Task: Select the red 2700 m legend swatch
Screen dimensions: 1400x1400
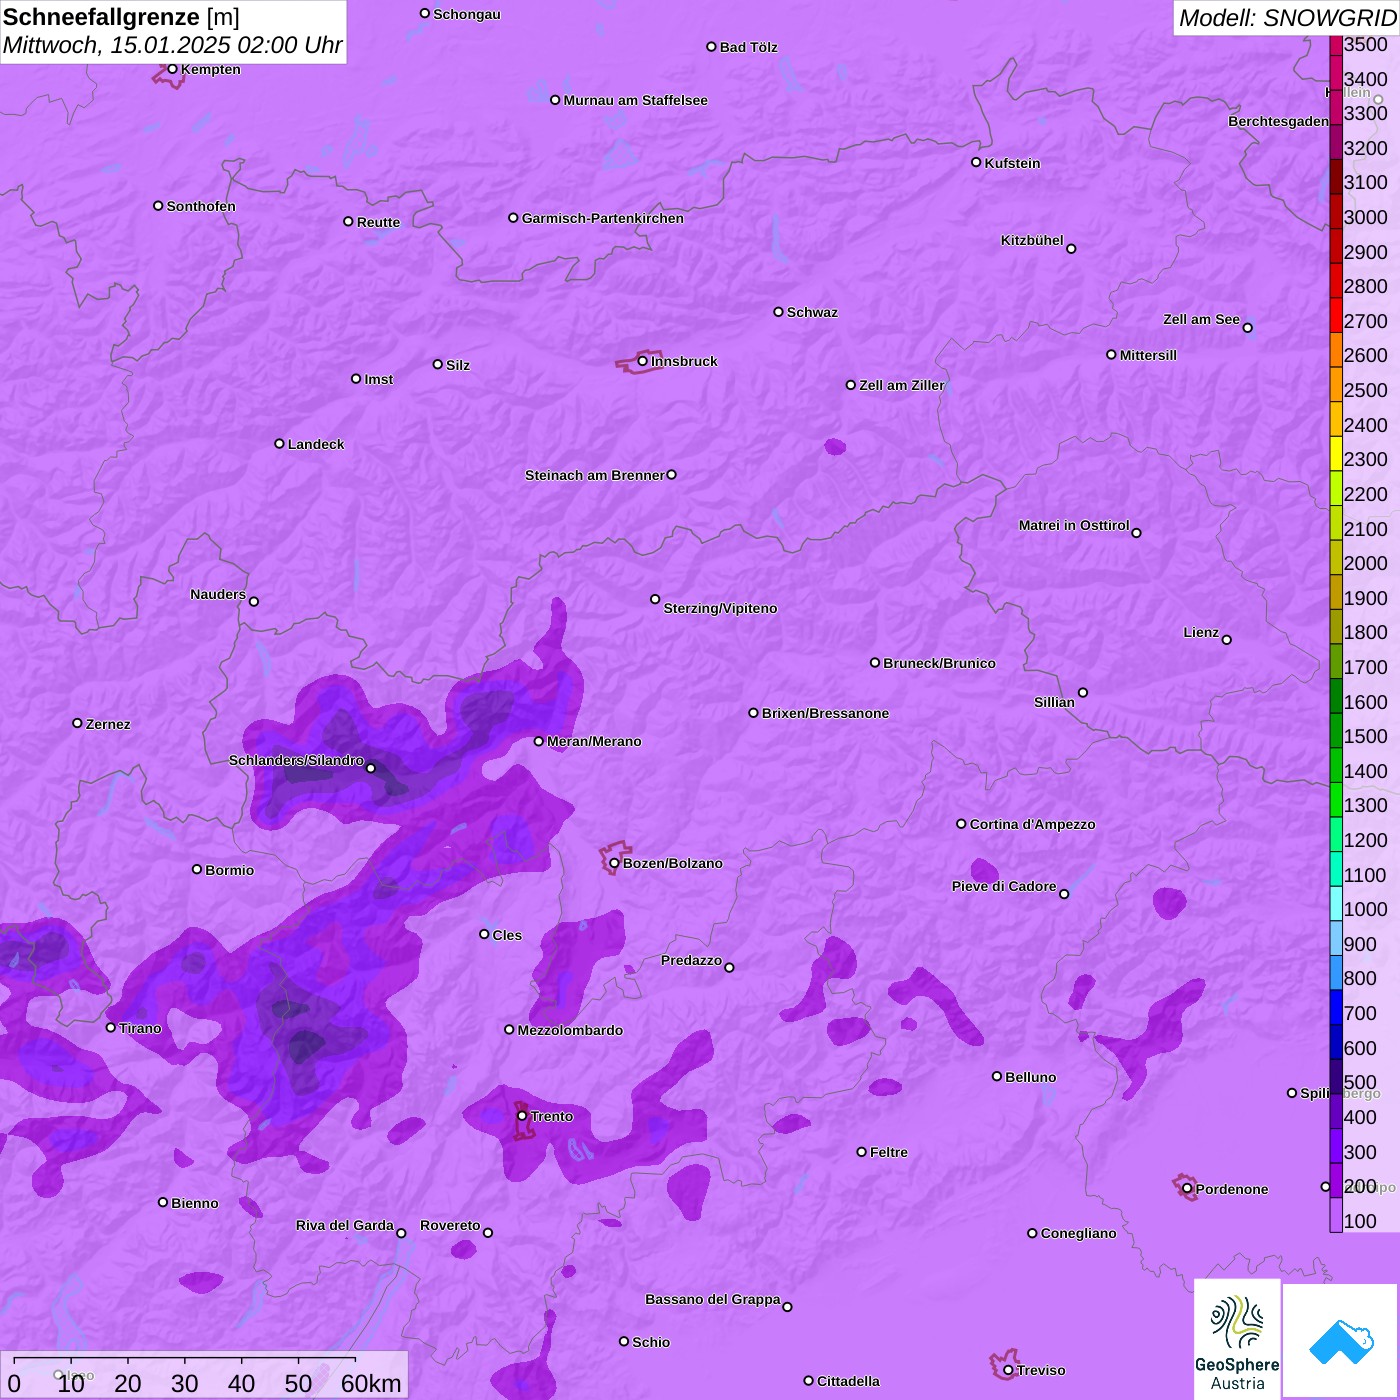Action: pyautogui.click(x=1336, y=315)
